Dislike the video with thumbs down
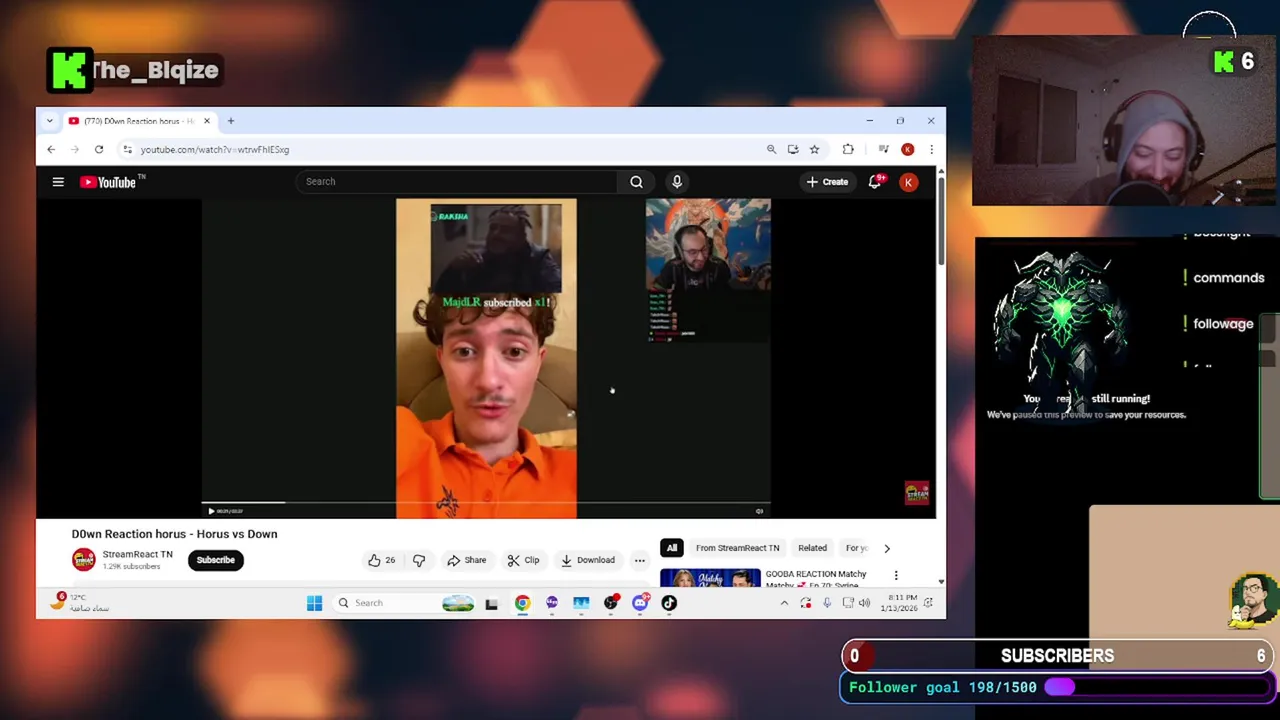 point(419,560)
